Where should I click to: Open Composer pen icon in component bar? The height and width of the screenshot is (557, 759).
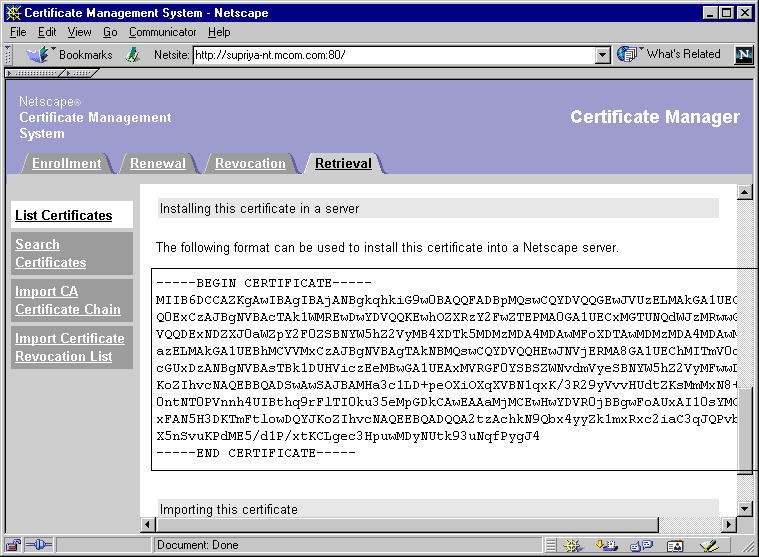click(709, 546)
